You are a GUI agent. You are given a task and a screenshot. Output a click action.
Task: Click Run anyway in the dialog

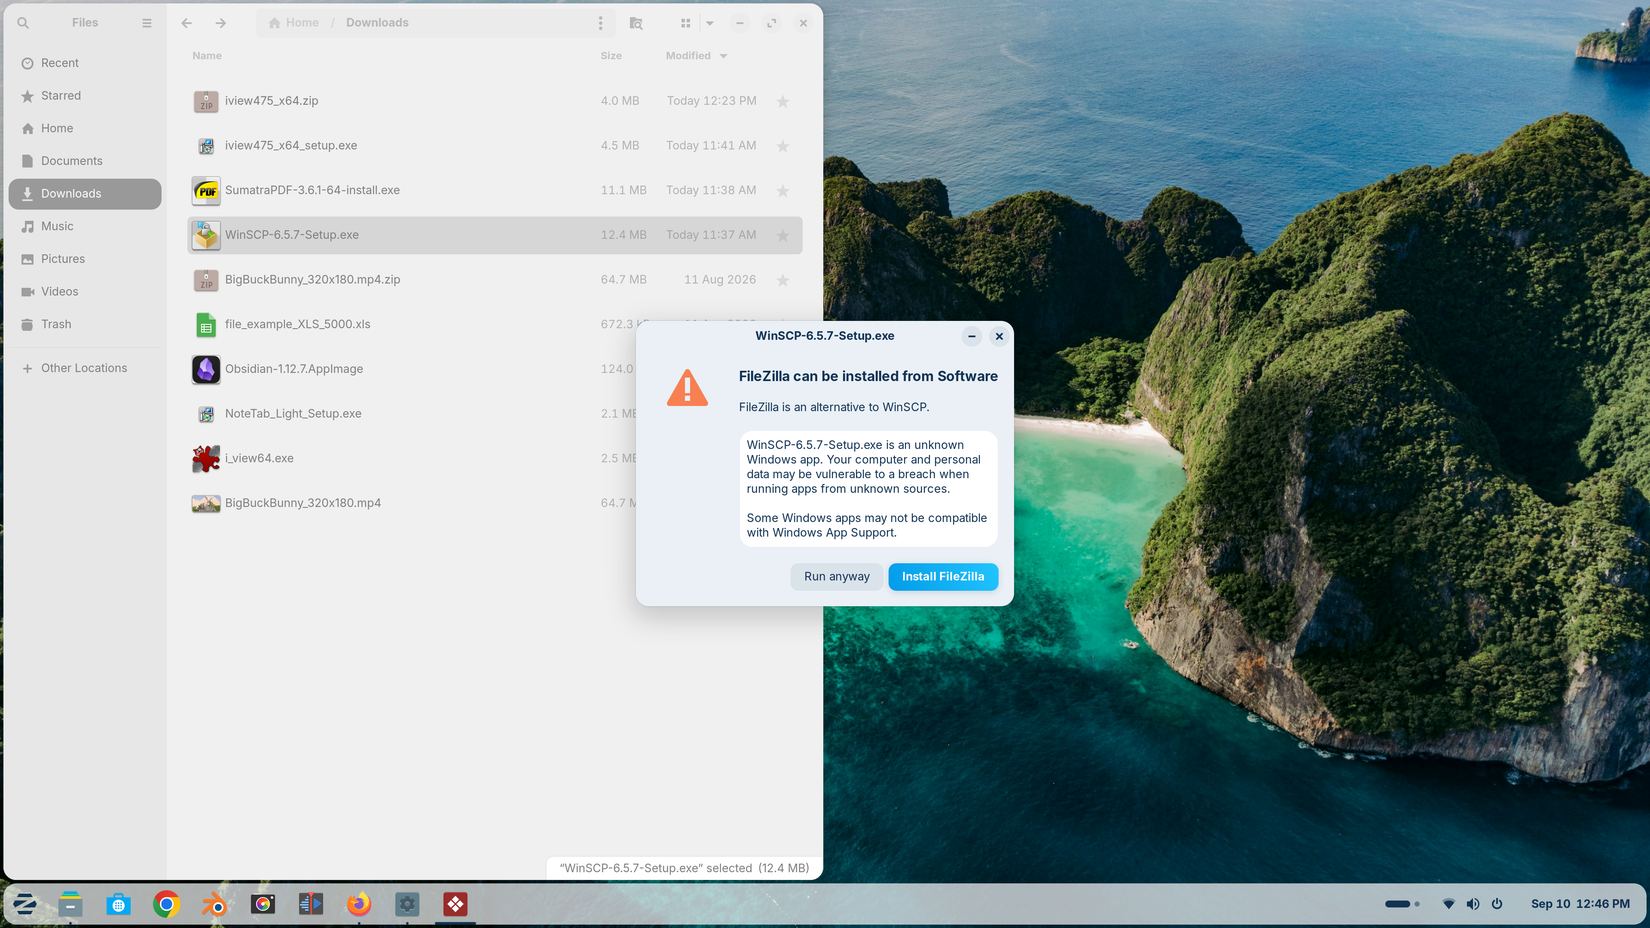(x=837, y=577)
